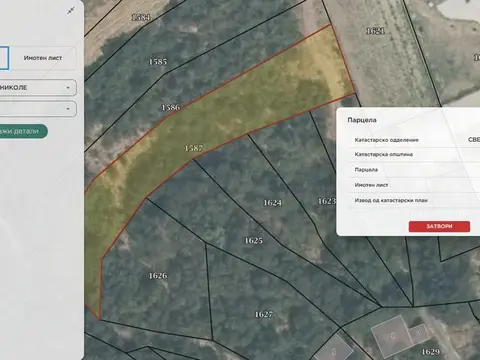The height and width of the screenshot is (360, 480).
Task: Click the Катастарско одделение row label
Action: [x=387, y=140]
